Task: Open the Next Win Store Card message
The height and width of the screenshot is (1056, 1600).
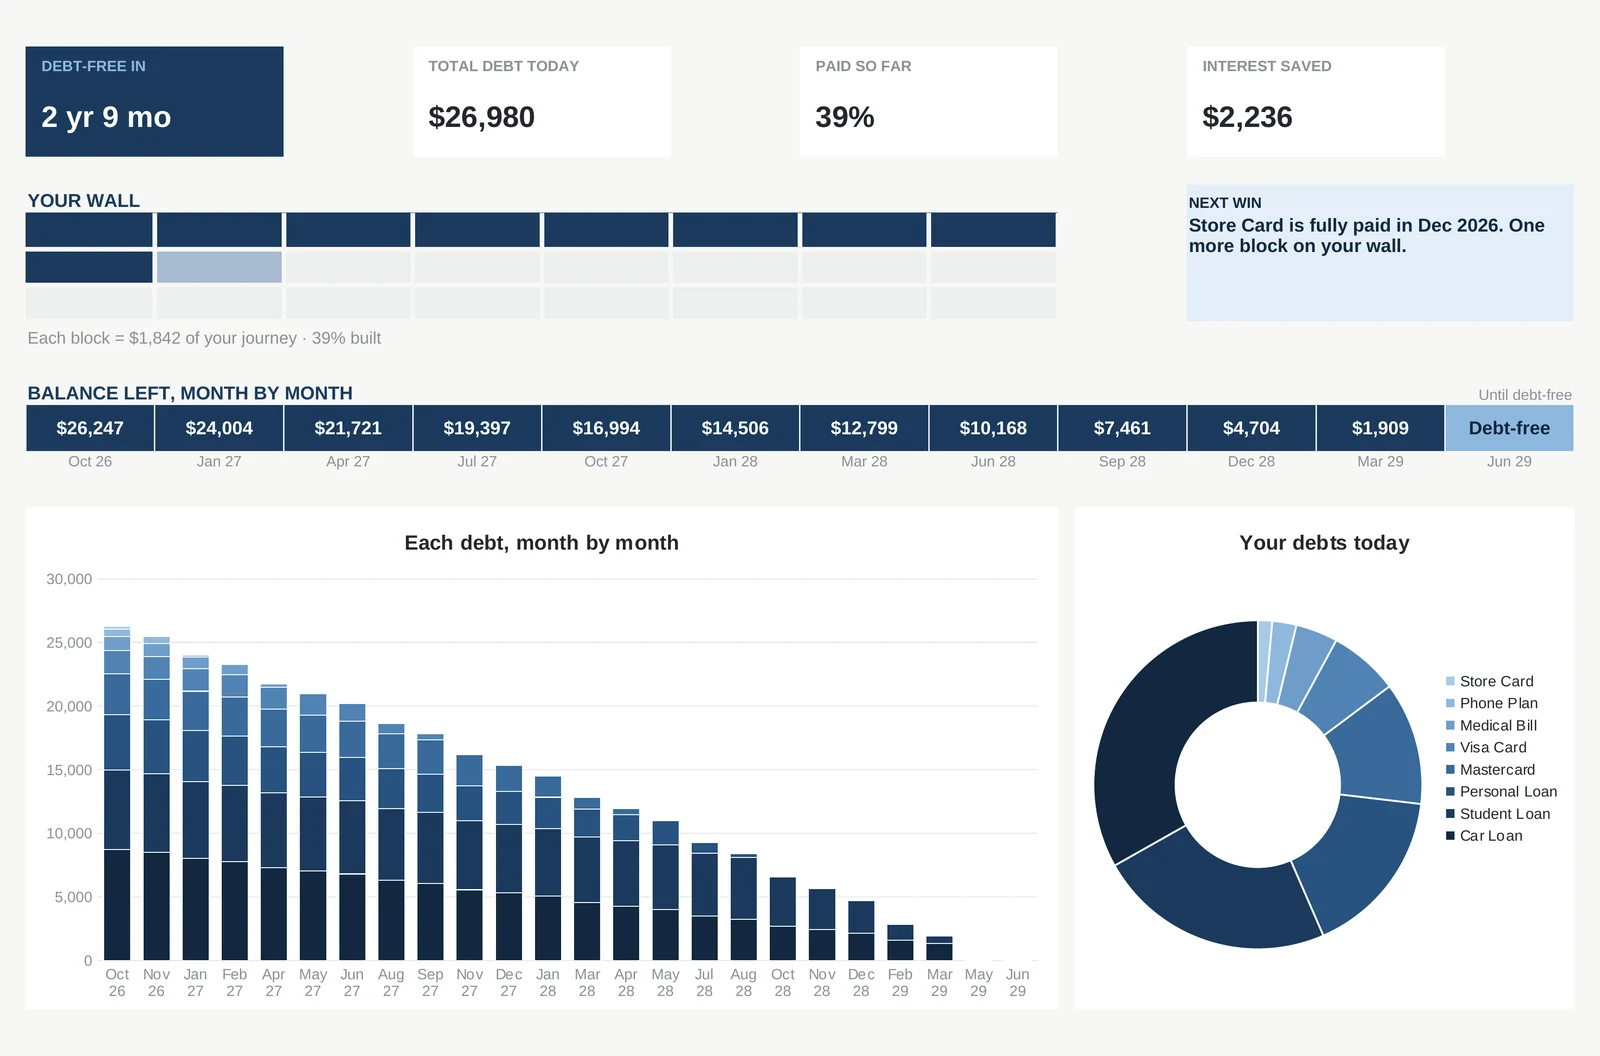Action: pos(1379,252)
